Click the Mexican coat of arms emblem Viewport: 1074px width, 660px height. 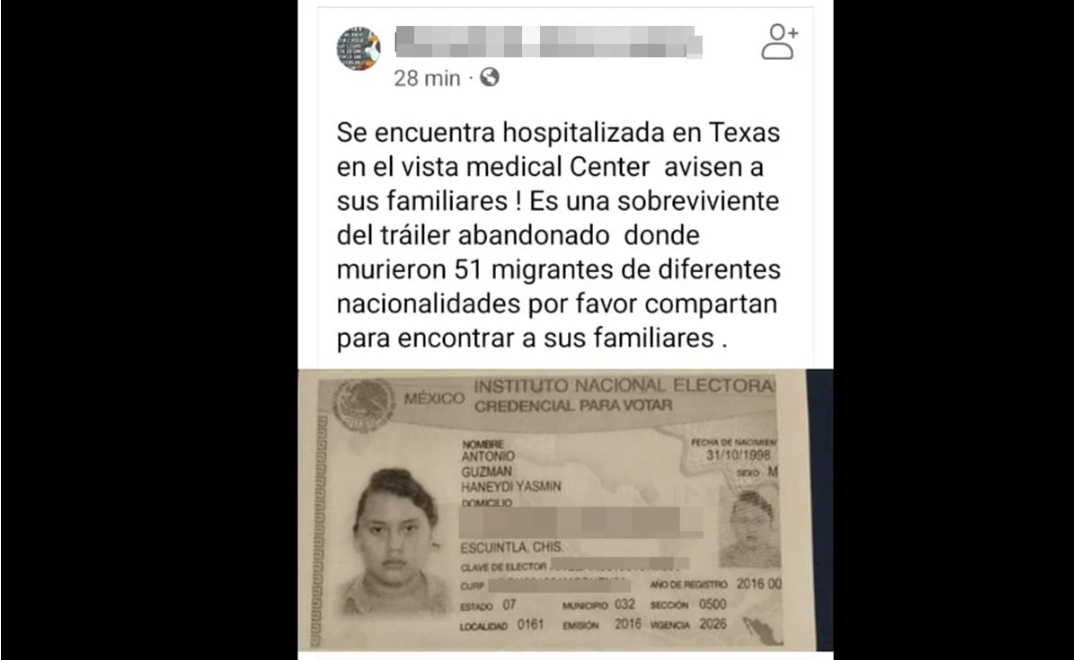[362, 405]
